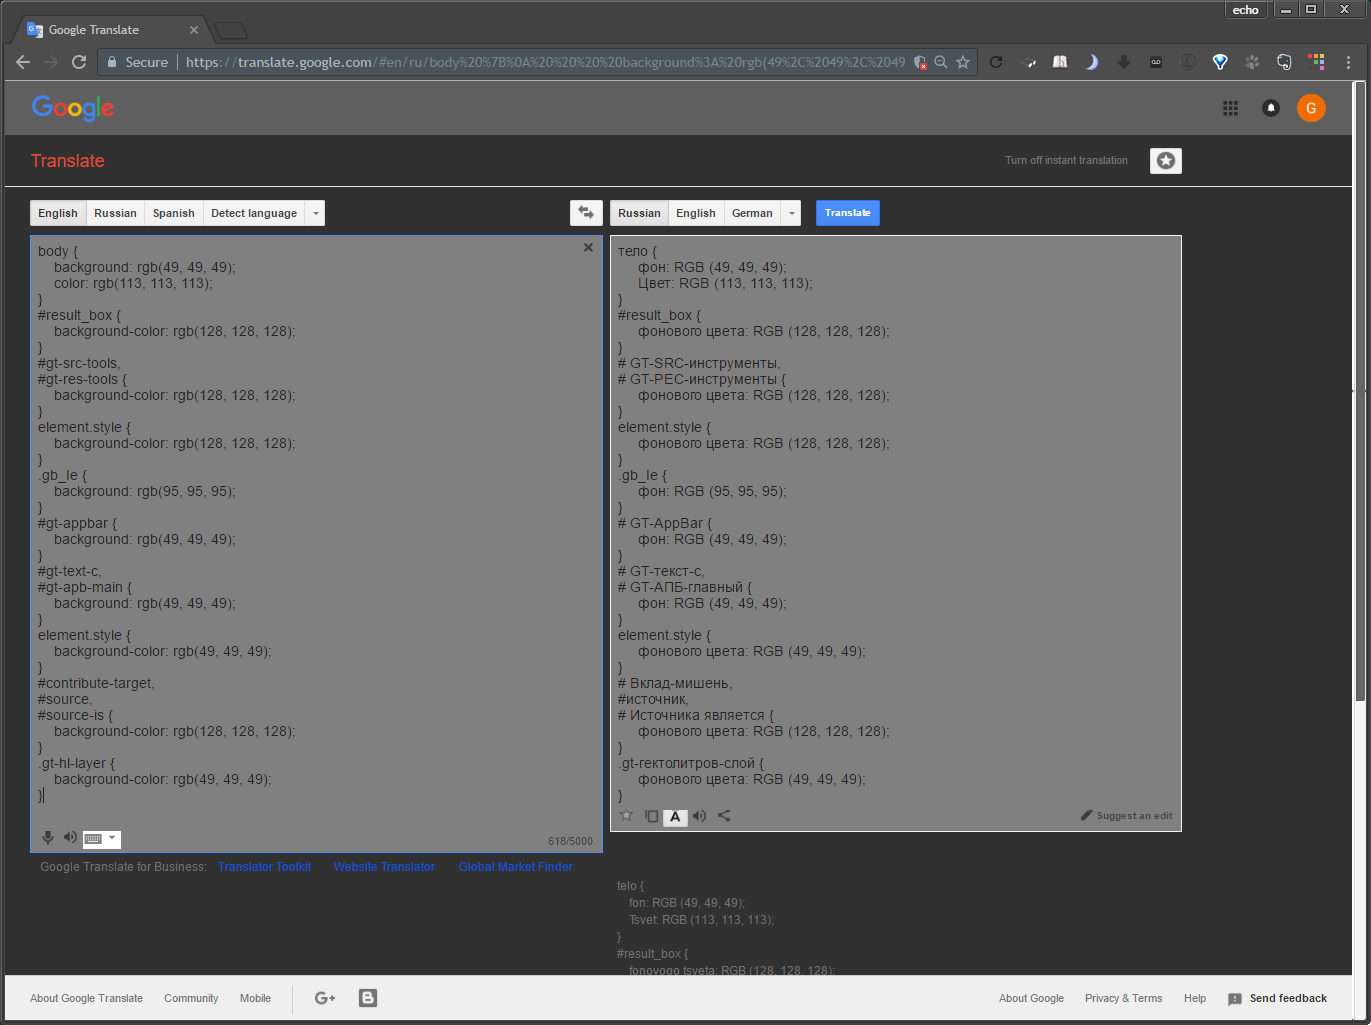Image resolution: width=1371 pixels, height=1025 pixels.
Task: Select Spanish as source language
Action: (x=174, y=213)
